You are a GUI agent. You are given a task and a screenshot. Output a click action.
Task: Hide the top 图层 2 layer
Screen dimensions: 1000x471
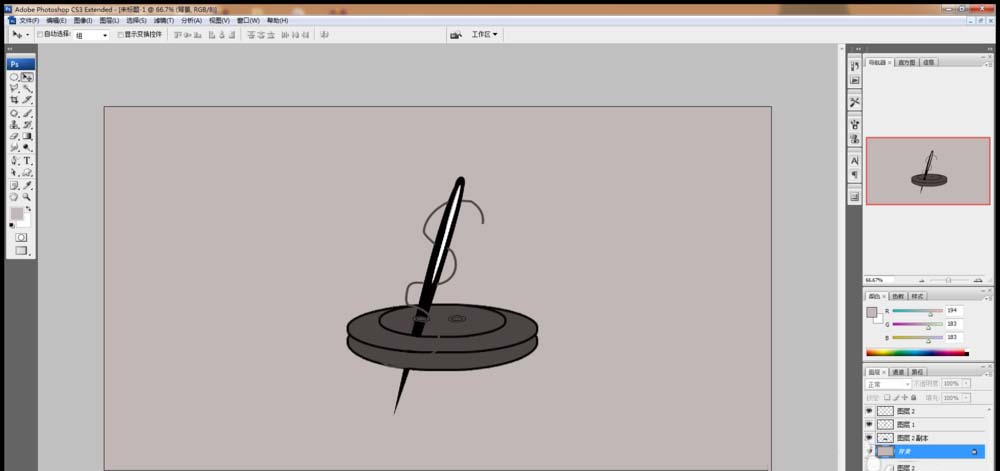tap(869, 411)
